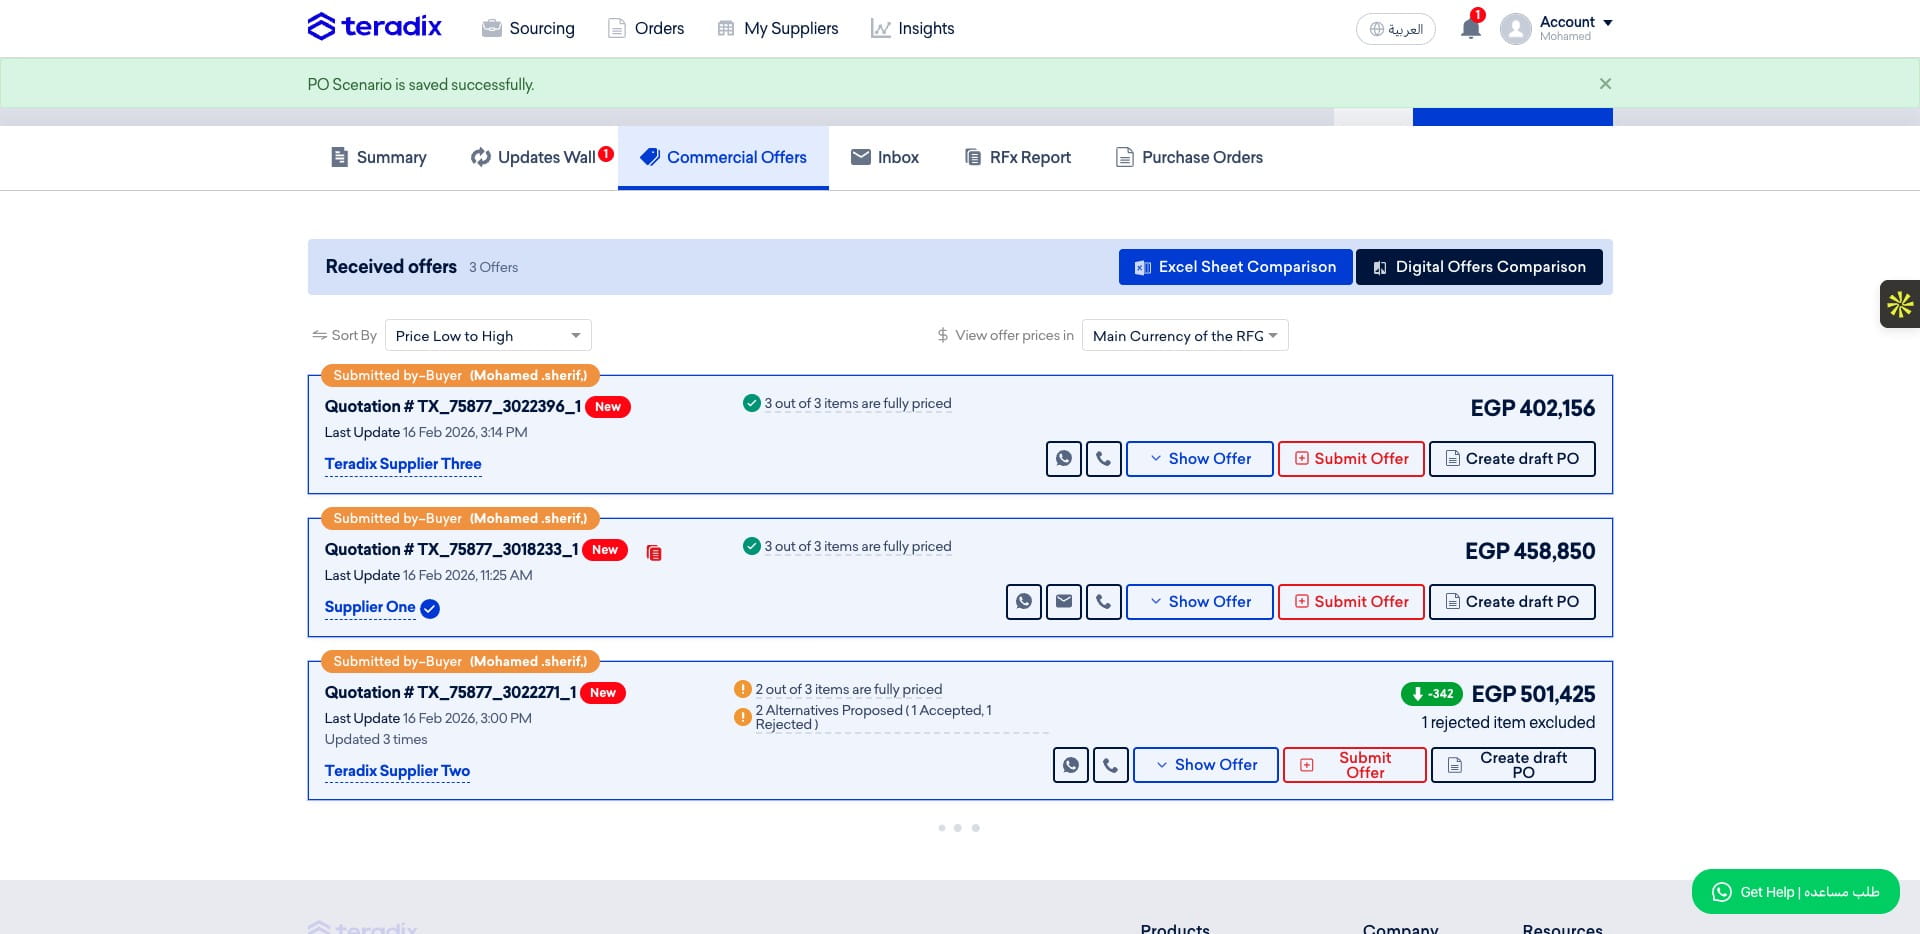Image resolution: width=1920 pixels, height=934 pixels.
Task: WhatsApp Teradix Supplier Three
Action: pos(1064,459)
